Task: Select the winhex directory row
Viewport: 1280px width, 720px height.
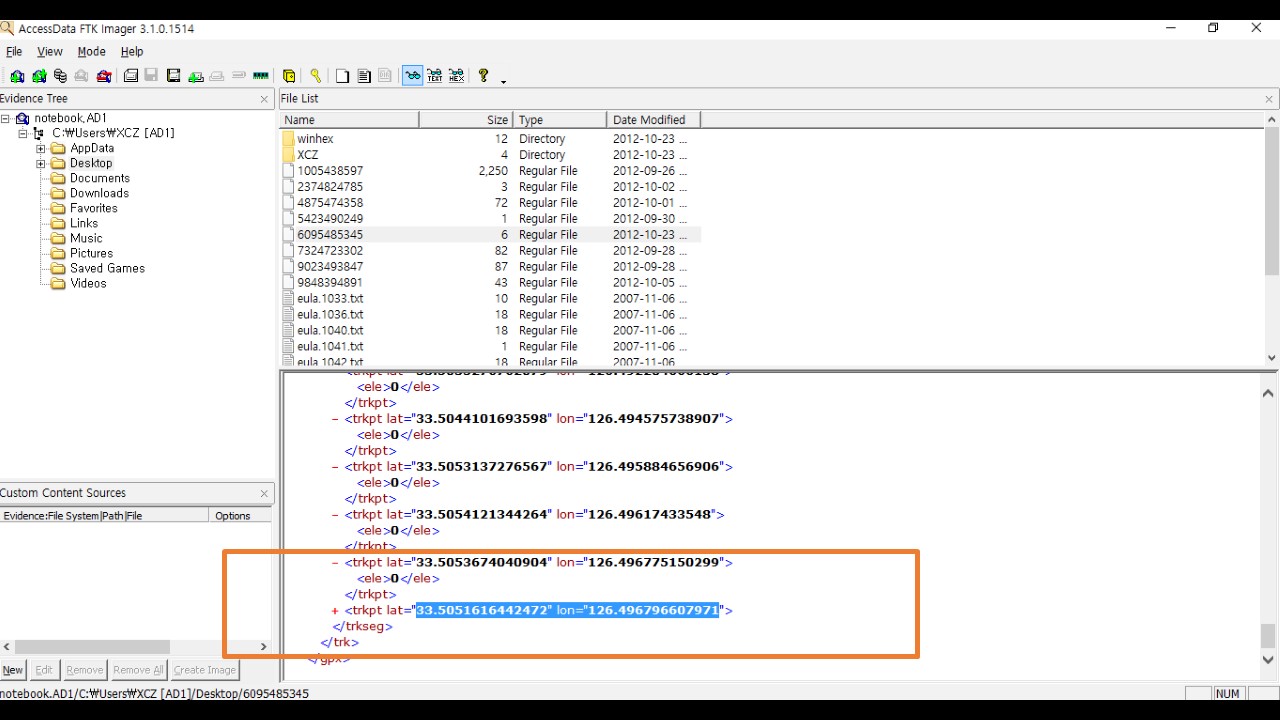Action: [x=490, y=139]
